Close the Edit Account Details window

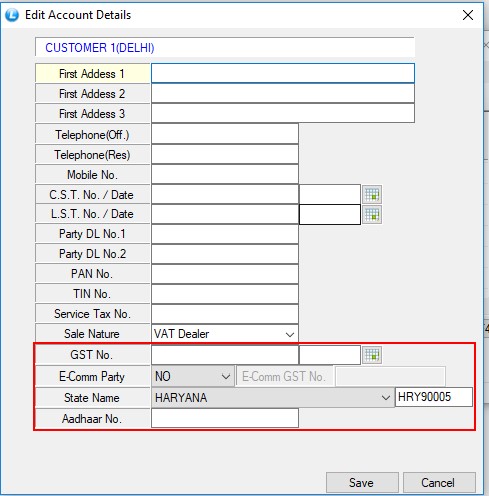[468, 15]
